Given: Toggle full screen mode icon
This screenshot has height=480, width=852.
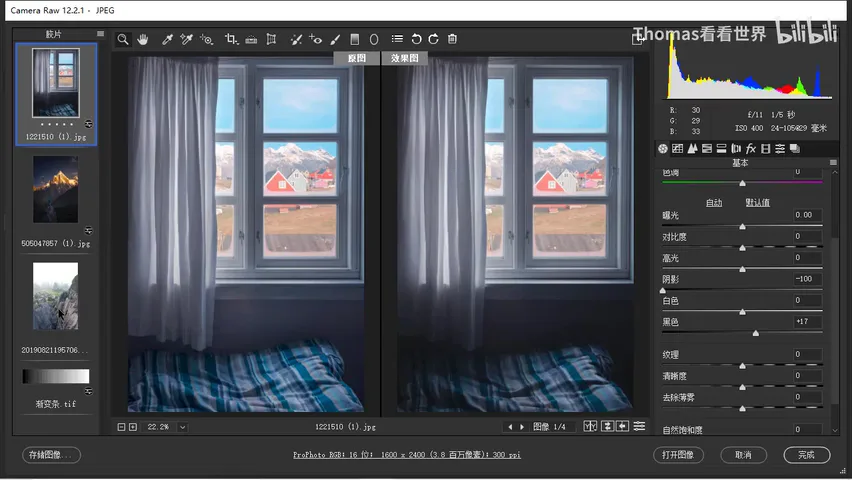Looking at the screenshot, I should [x=637, y=39].
